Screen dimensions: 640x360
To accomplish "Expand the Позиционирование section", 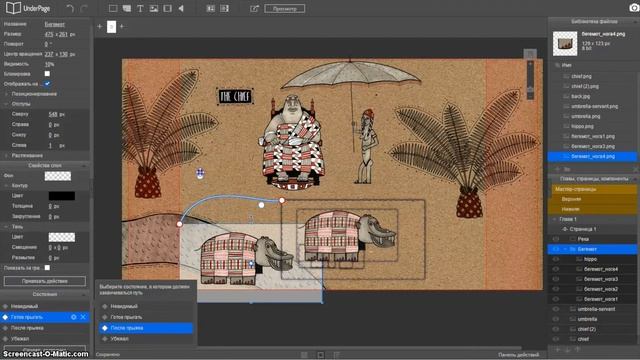I will click(x=6, y=94).
